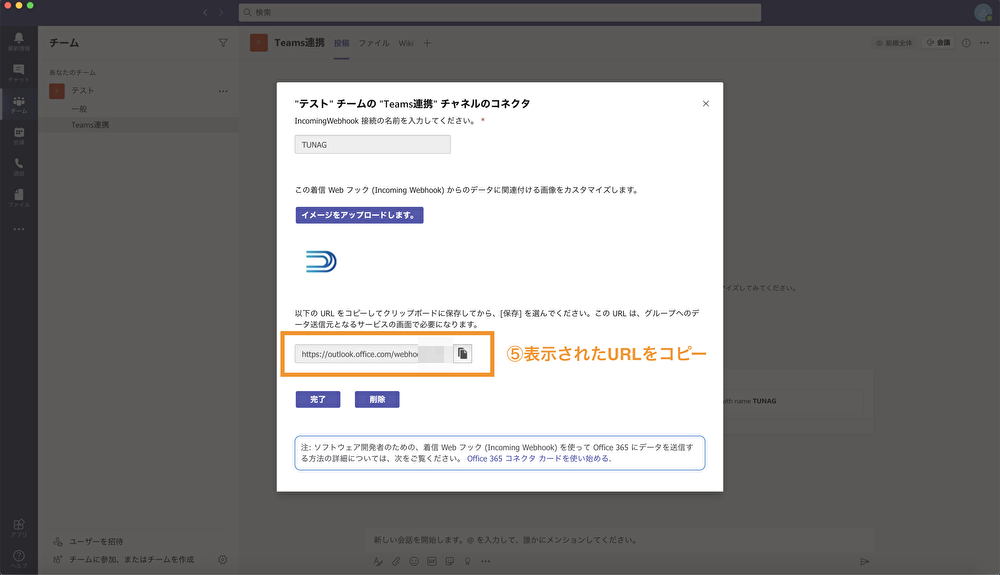This screenshot has height=575, width=1000.
Task: Open channel info icon
Action: pos(966,43)
